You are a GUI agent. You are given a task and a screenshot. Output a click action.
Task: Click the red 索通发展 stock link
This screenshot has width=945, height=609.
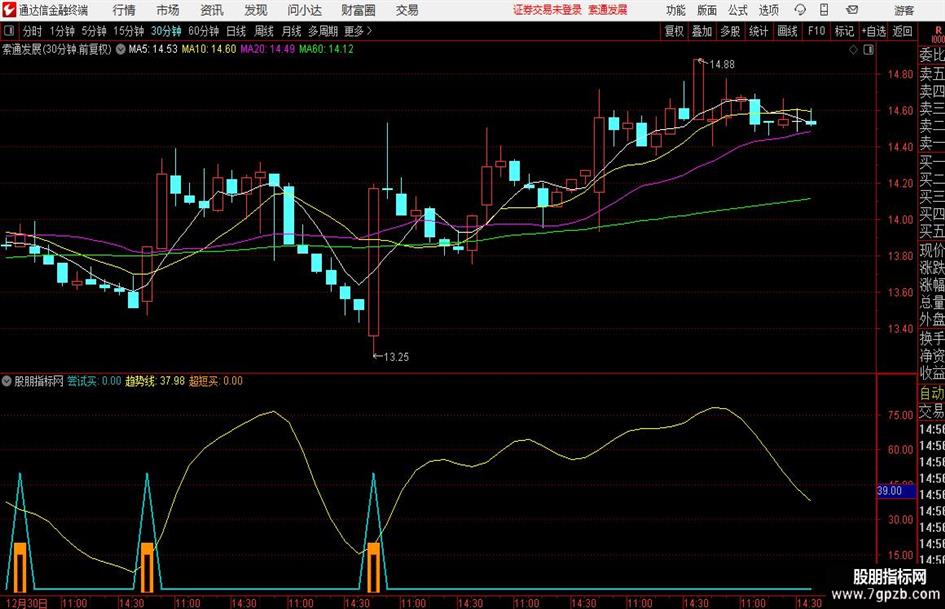coord(608,10)
